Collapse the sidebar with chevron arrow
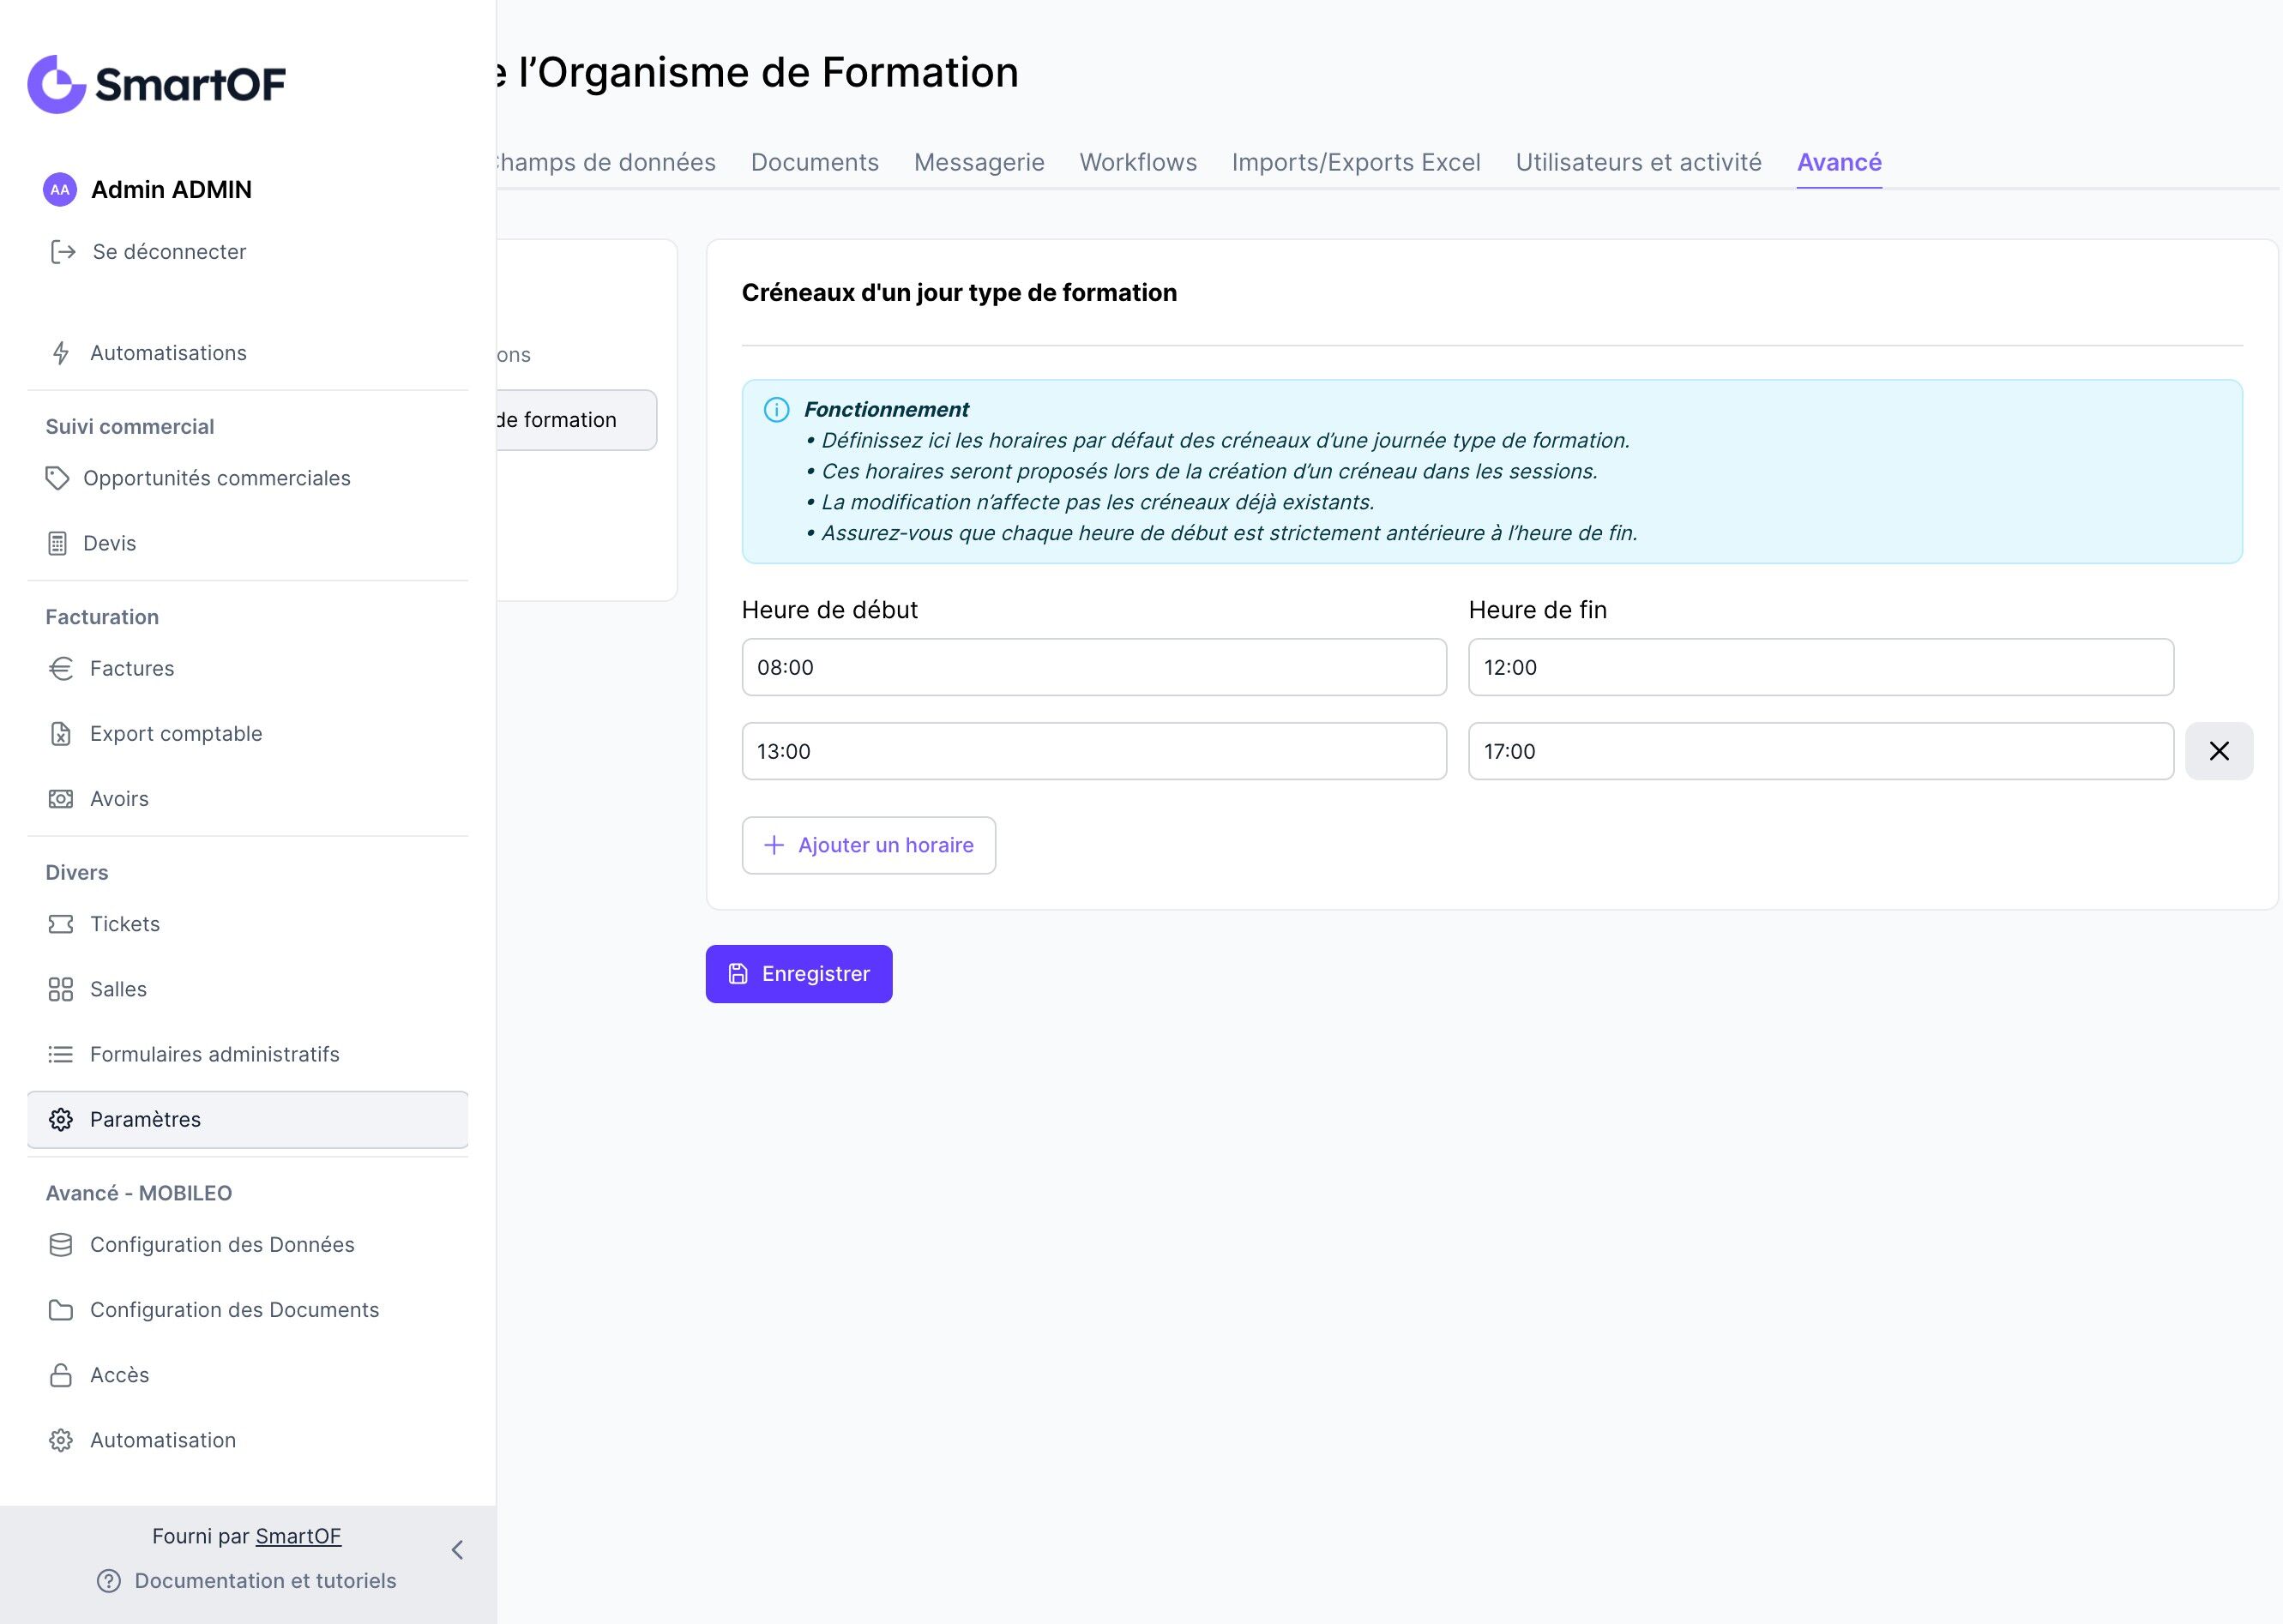2283x1624 pixels. [457, 1550]
